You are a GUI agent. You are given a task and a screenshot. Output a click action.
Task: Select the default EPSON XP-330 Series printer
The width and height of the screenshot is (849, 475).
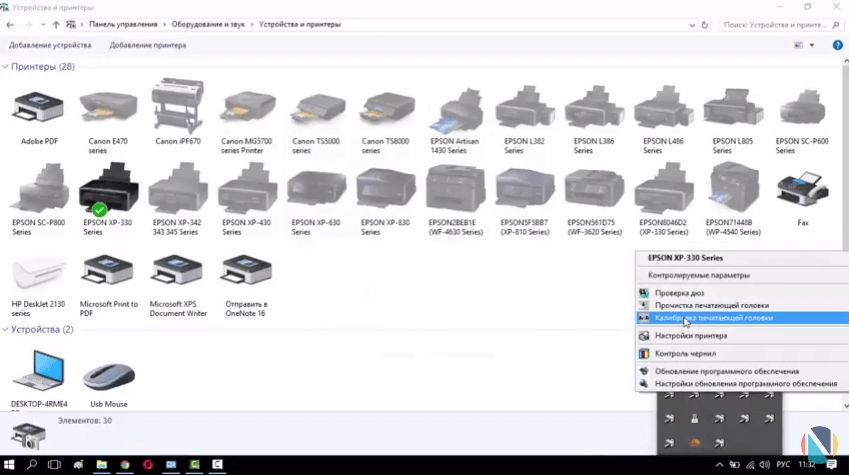click(x=108, y=188)
